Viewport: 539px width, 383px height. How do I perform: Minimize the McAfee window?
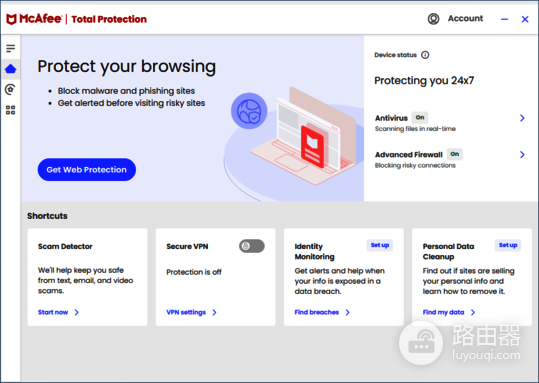coord(504,19)
